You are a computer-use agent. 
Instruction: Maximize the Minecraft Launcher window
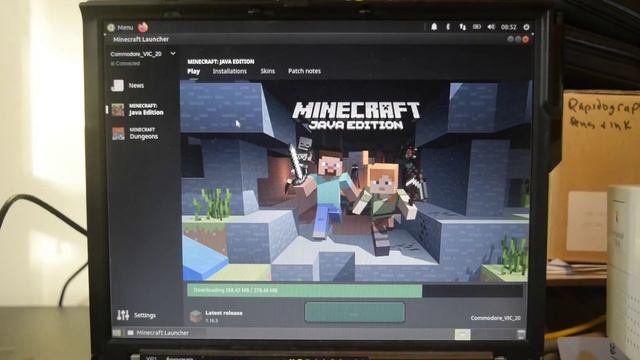tap(518, 39)
